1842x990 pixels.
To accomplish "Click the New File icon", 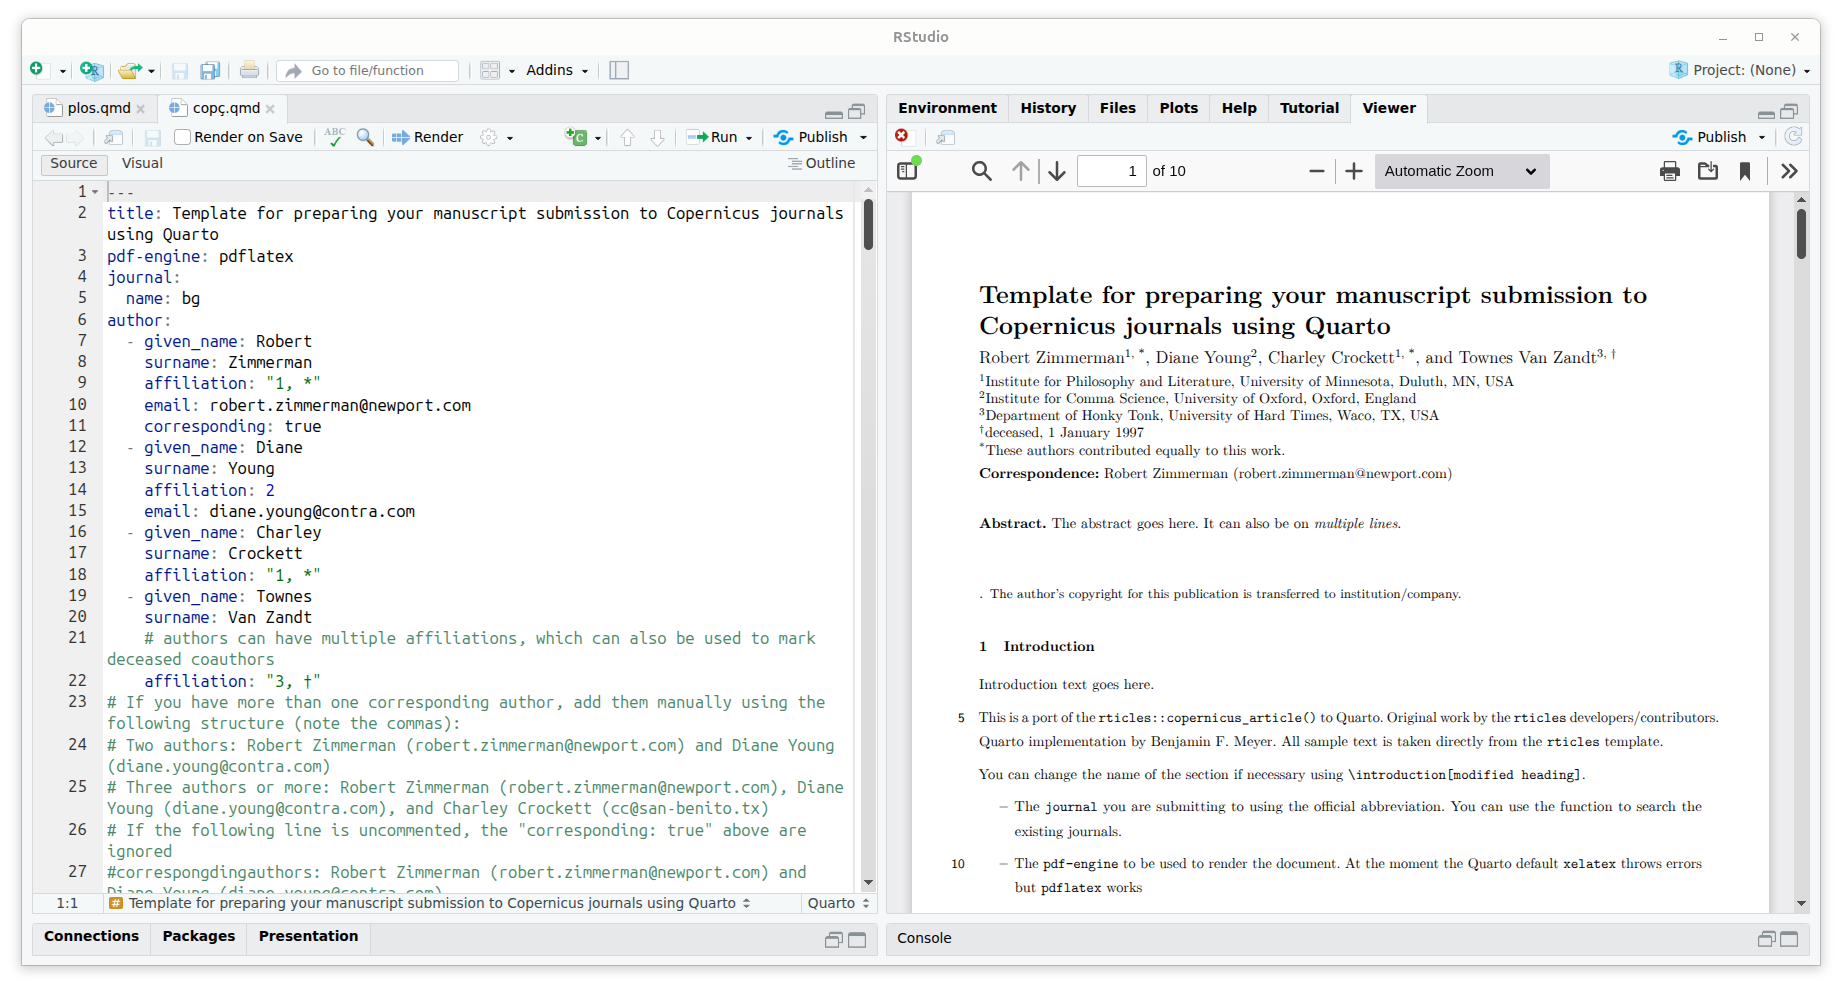I will [37, 70].
